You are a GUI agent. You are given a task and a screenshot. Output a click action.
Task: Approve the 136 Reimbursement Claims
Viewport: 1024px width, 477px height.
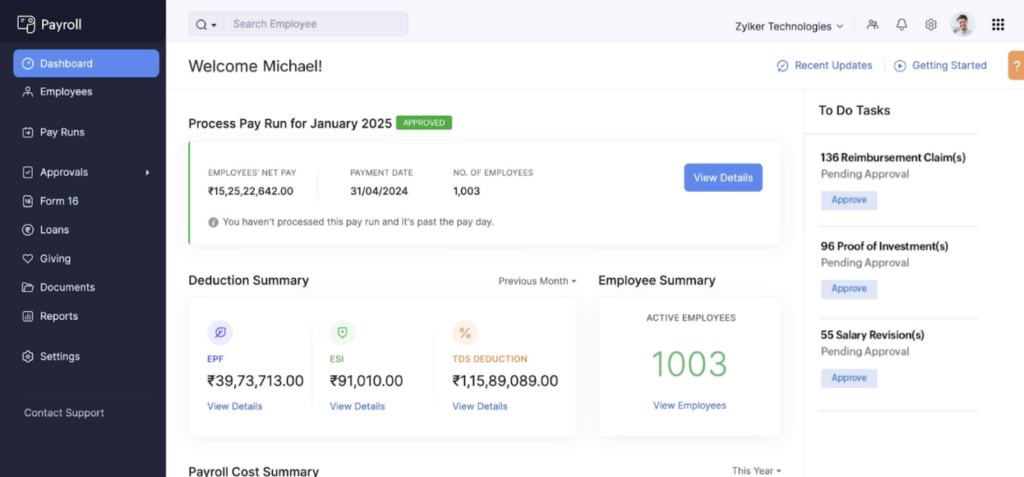pos(849,200)
